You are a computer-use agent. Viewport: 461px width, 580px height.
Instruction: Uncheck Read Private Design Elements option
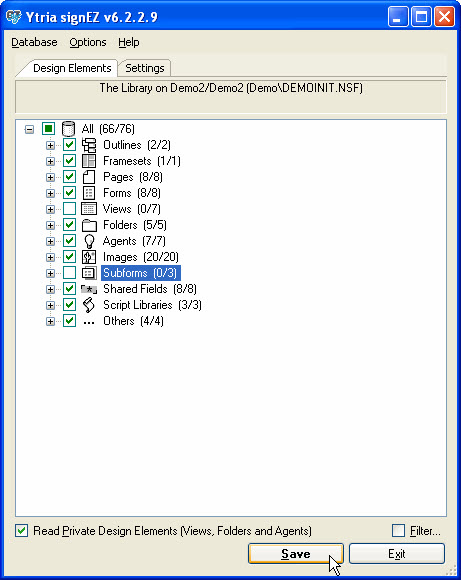pyautogui.click(x=21, y=531)
